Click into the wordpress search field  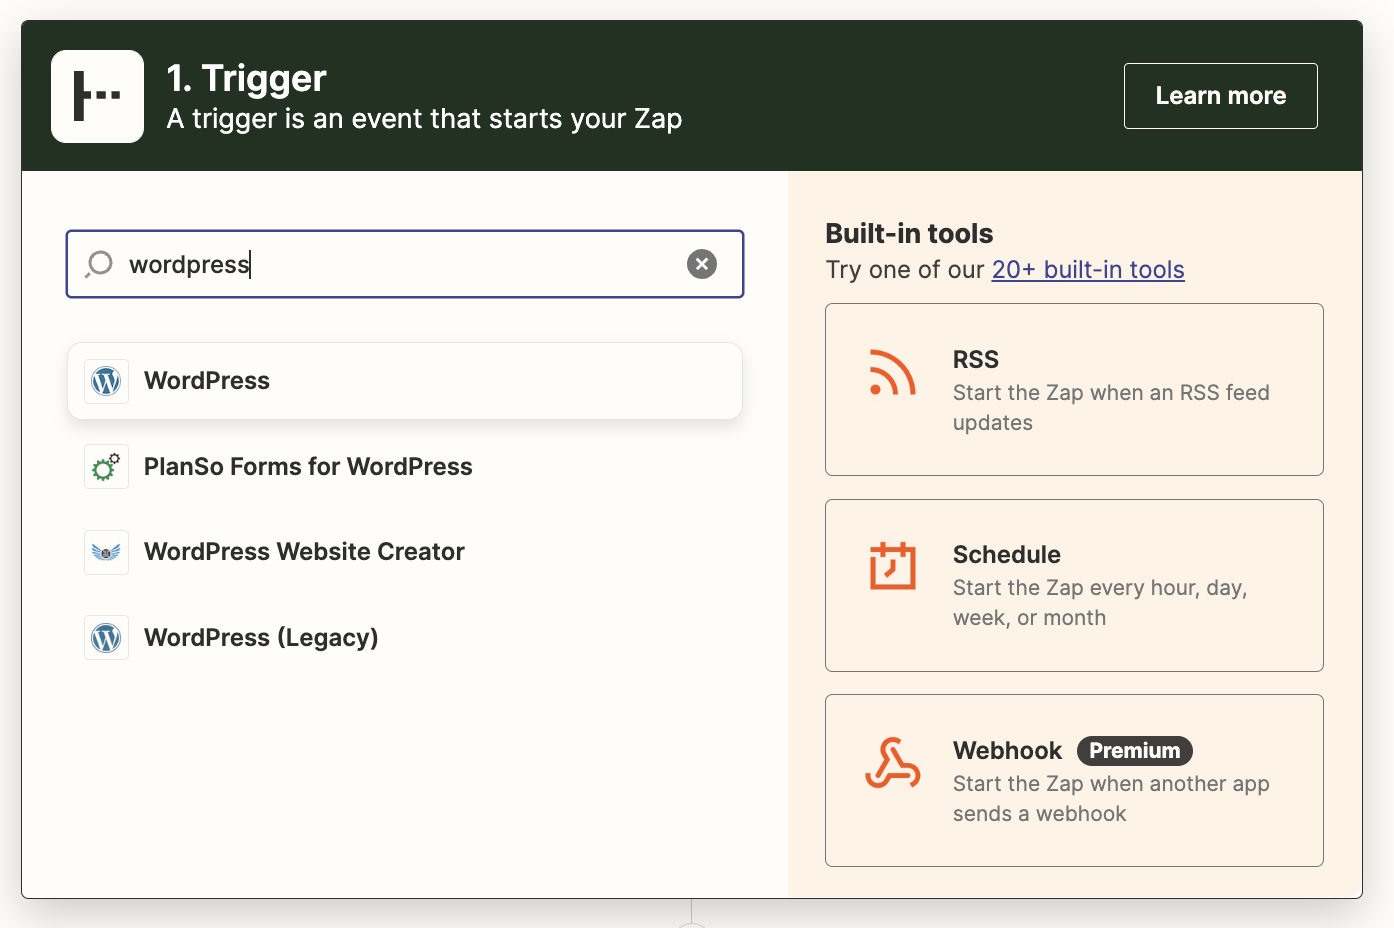[x=405, y=264]
